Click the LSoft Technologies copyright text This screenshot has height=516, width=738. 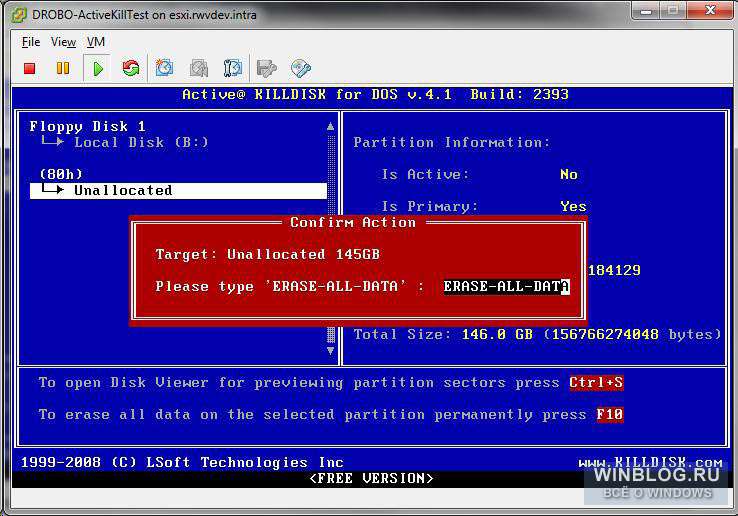click(x=182, y=462)
